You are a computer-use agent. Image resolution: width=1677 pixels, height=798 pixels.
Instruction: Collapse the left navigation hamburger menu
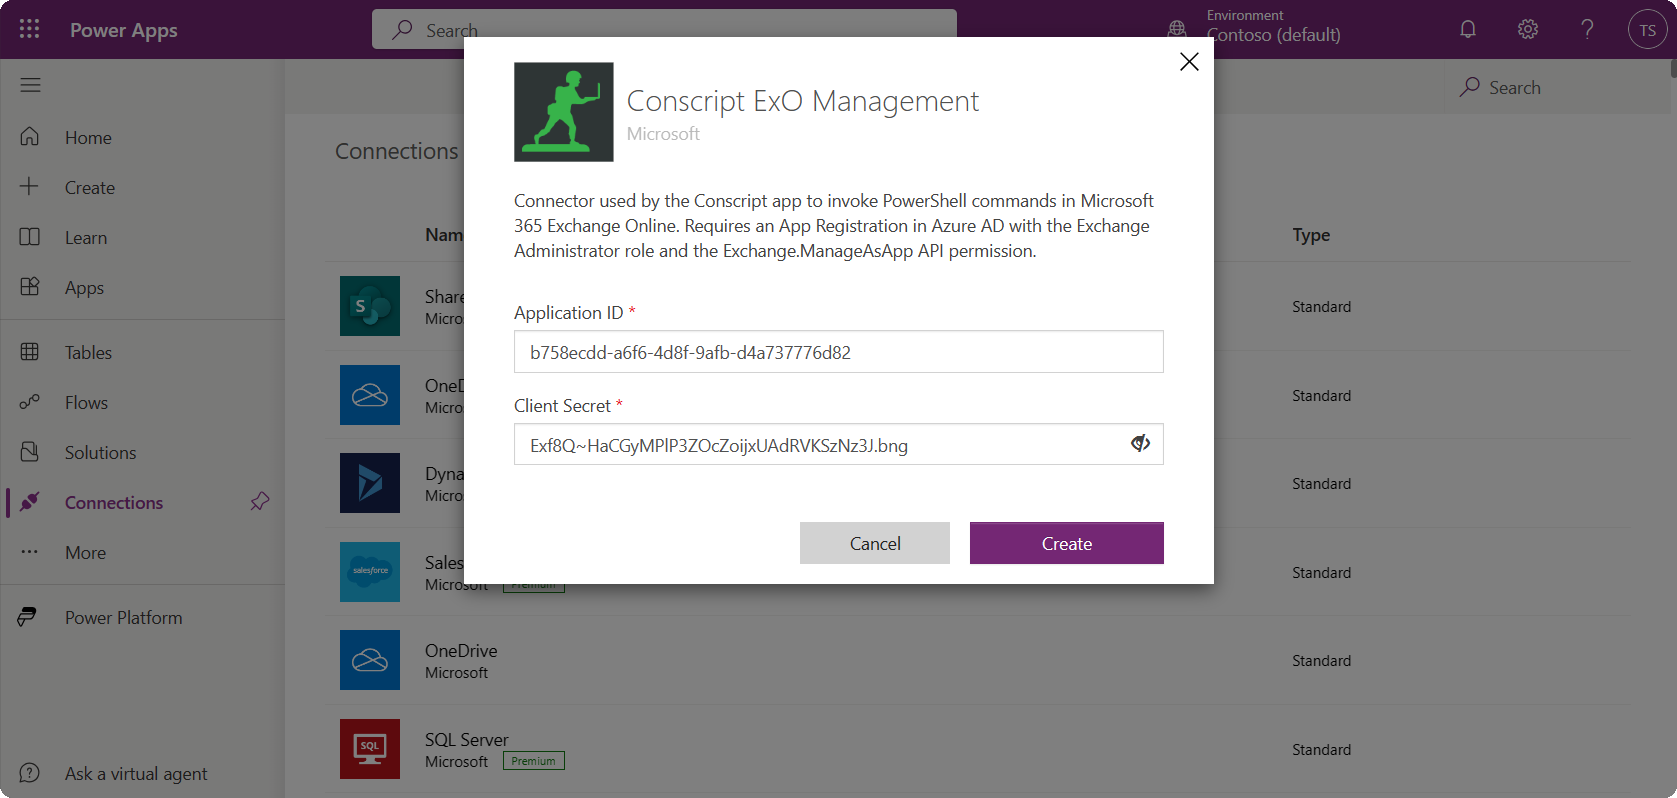[x=30, y=85]
